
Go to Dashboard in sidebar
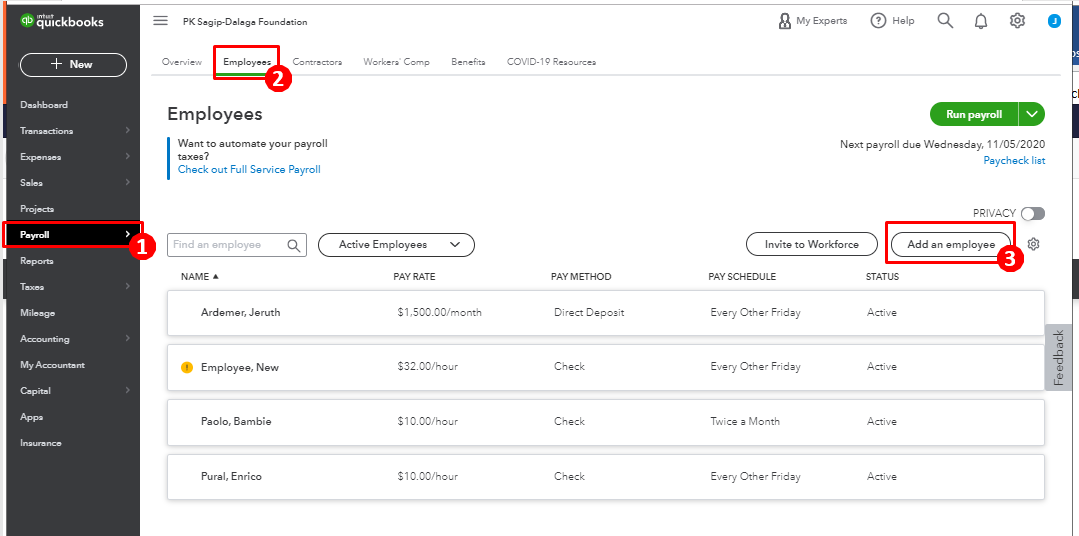point(44,105)
